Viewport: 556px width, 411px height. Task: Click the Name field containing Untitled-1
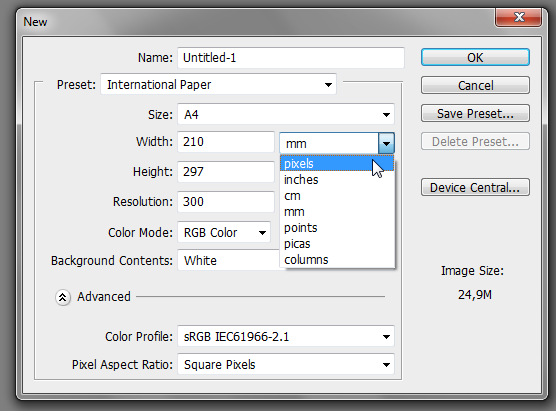tap(291, 57)
